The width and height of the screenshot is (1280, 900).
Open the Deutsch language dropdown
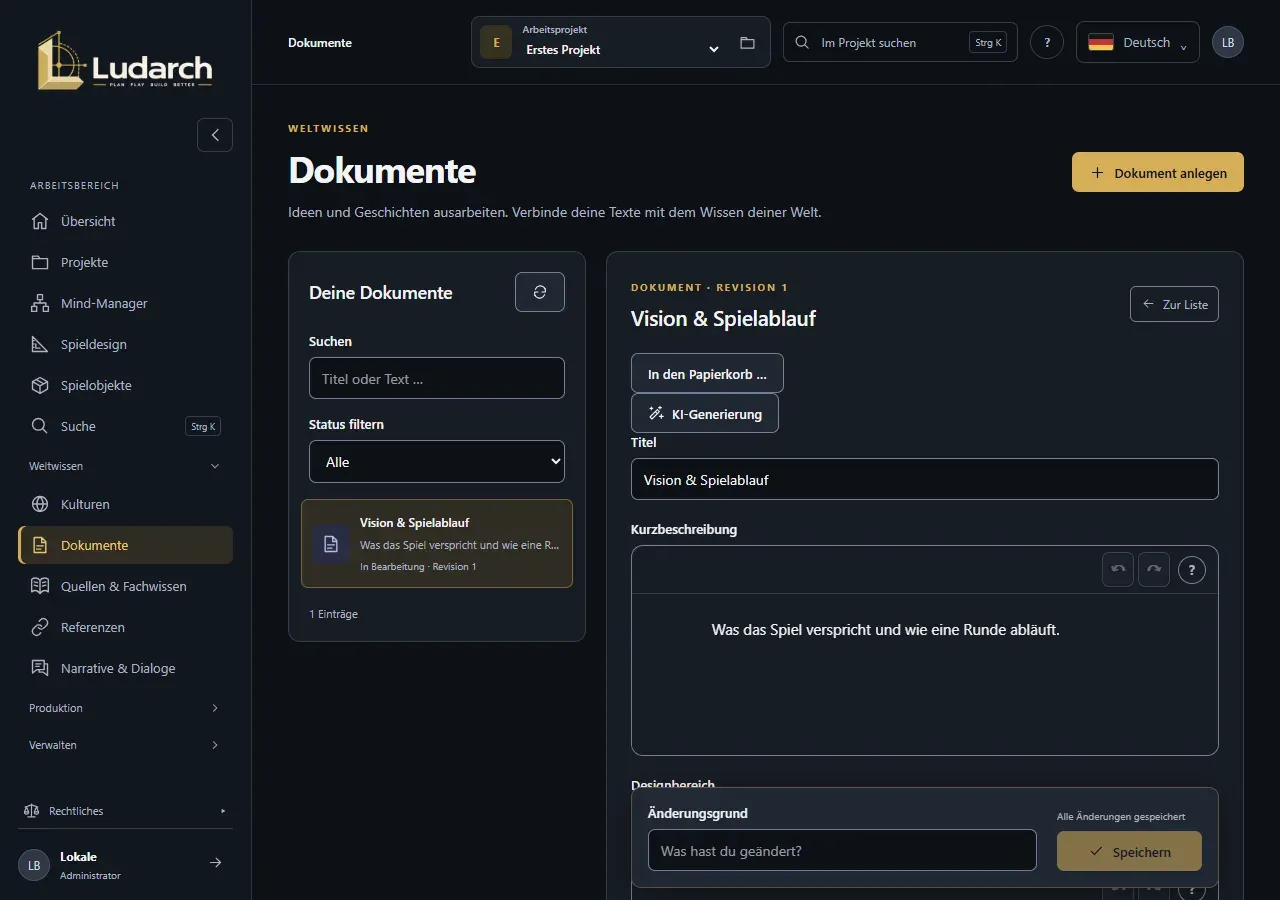pos(1138,42)
